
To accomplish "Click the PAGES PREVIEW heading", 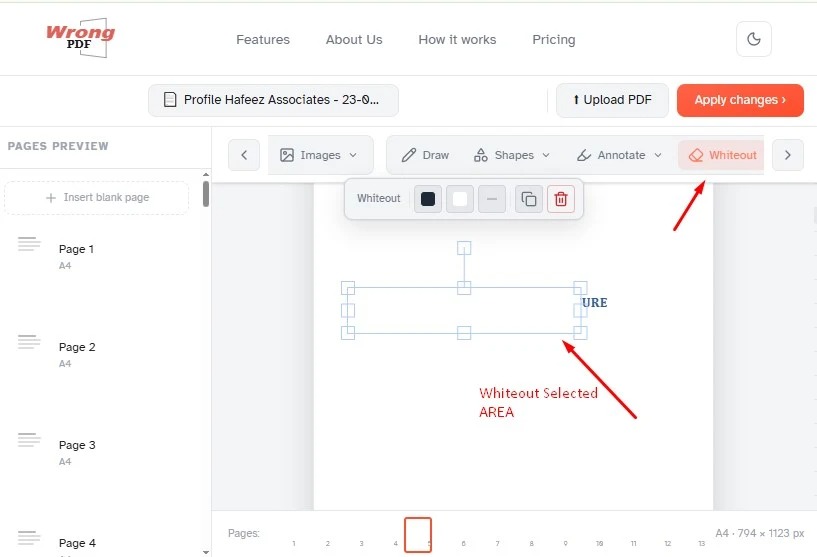I will point(58,146).
